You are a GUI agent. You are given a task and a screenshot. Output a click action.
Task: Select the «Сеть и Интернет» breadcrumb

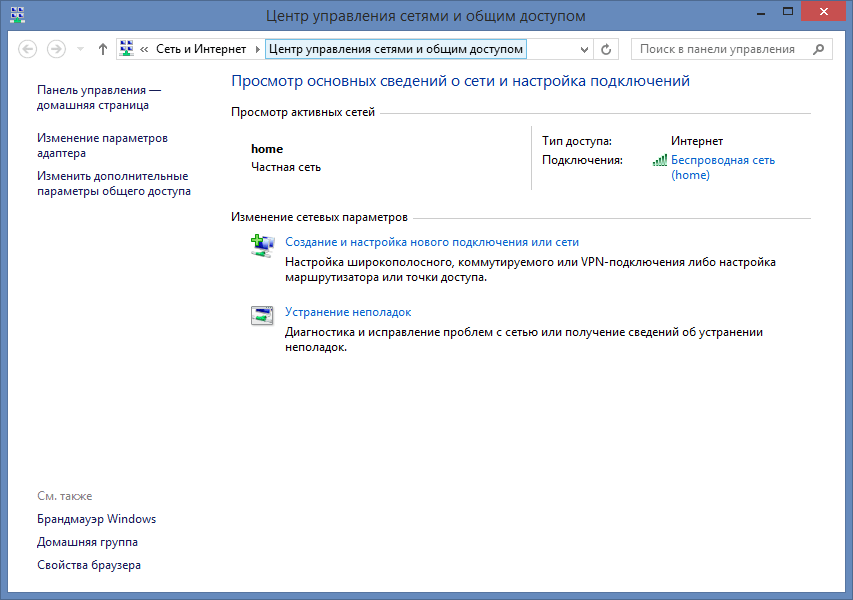[200, 49]
